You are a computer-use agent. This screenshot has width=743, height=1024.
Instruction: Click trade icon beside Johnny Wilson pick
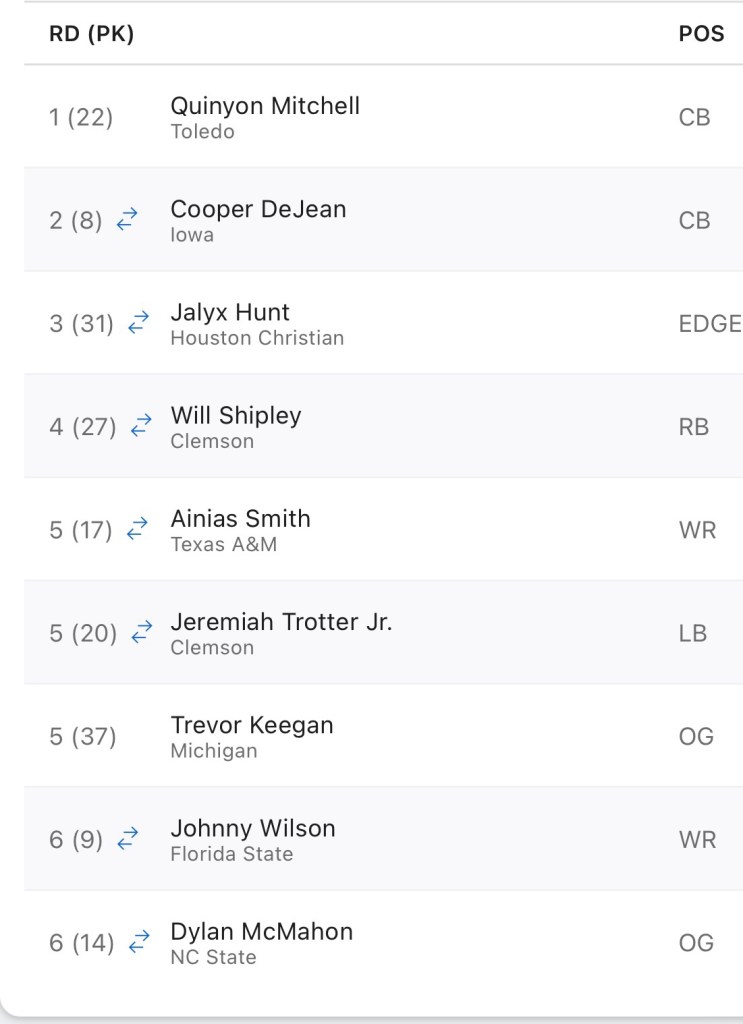point(127,839)
